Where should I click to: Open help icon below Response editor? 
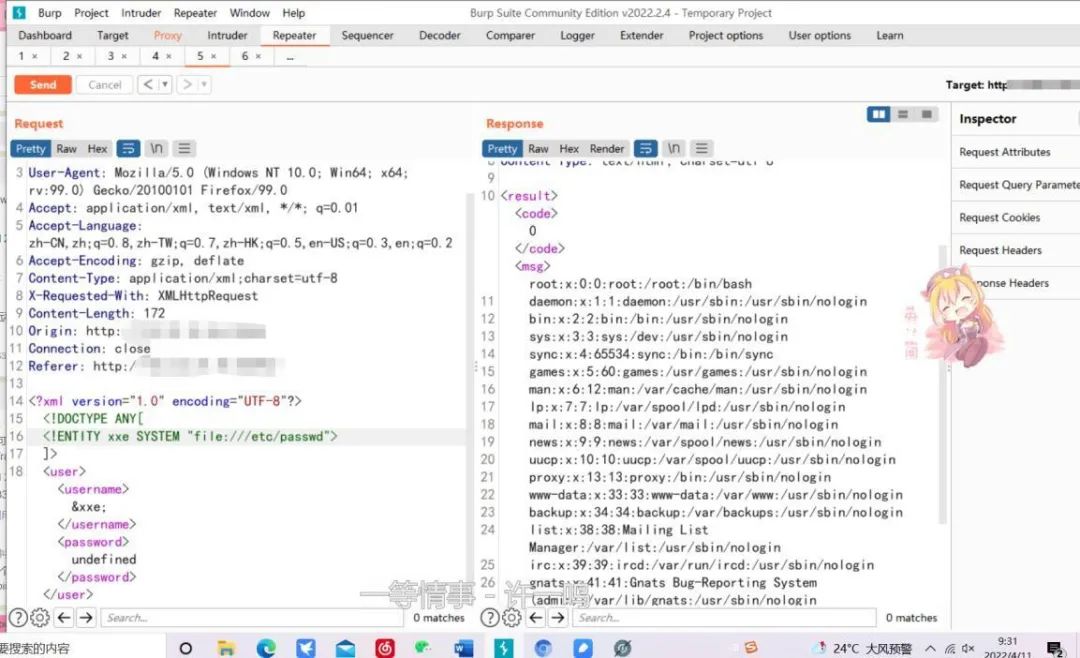click(x=490, y=617)
